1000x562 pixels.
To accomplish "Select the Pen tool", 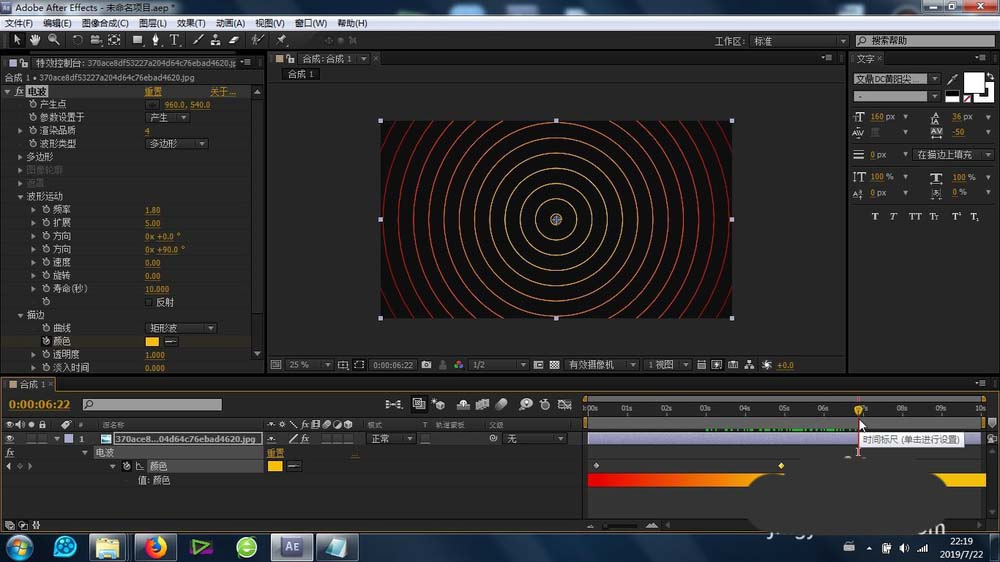I will pos(155,40).
